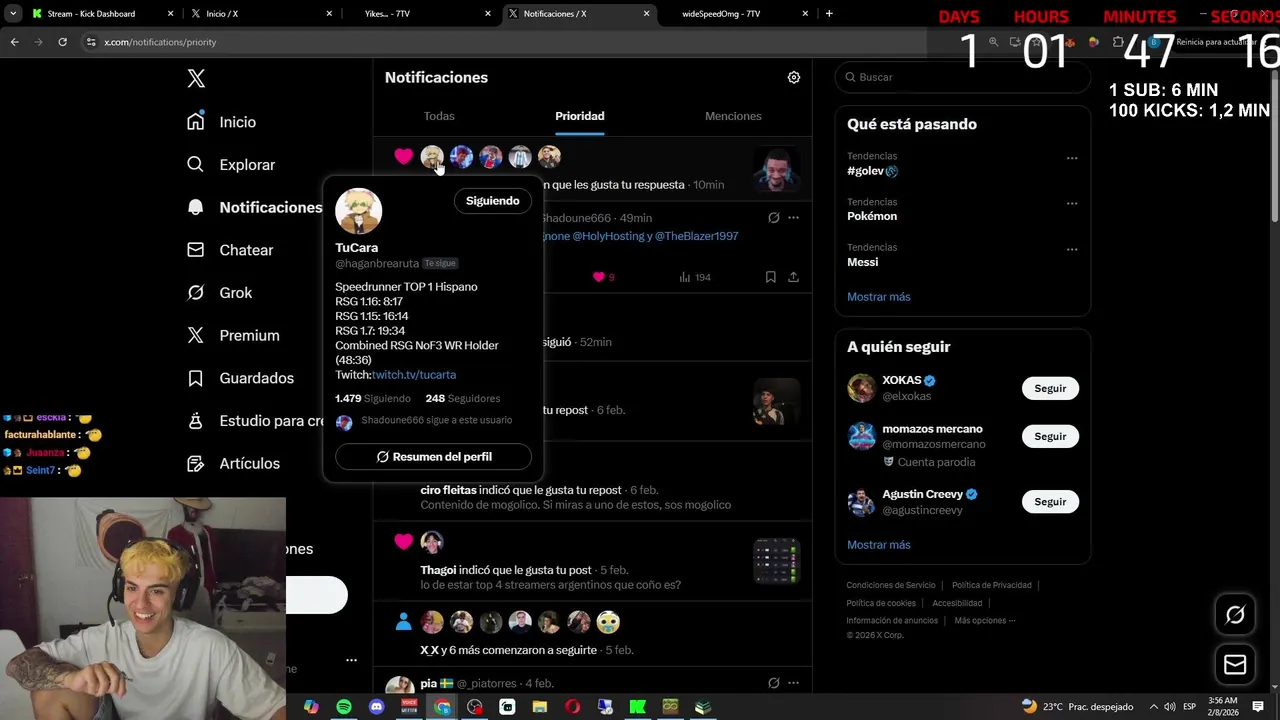Open volume control in system tray
Screen dimensions: 1280x720
click(1170, 707)
